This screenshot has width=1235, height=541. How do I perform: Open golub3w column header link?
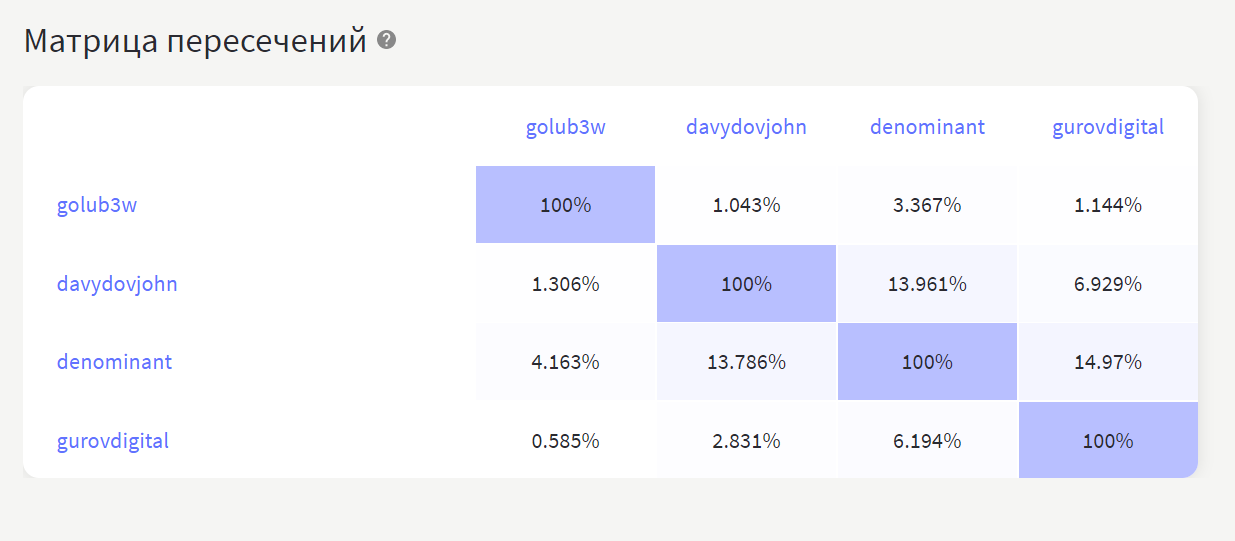pyautogui.click(x=566, y=127)
